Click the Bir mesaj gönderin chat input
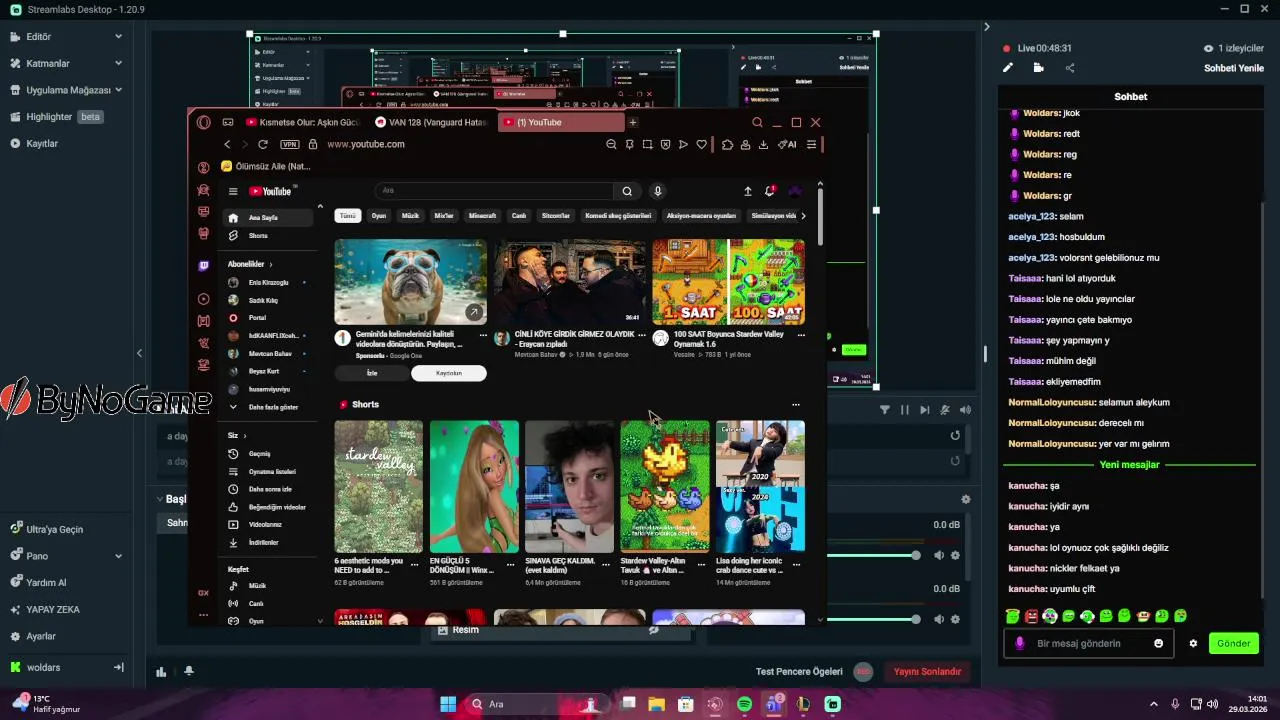Screen dimensions: 1280x720 pos(1090,644)
